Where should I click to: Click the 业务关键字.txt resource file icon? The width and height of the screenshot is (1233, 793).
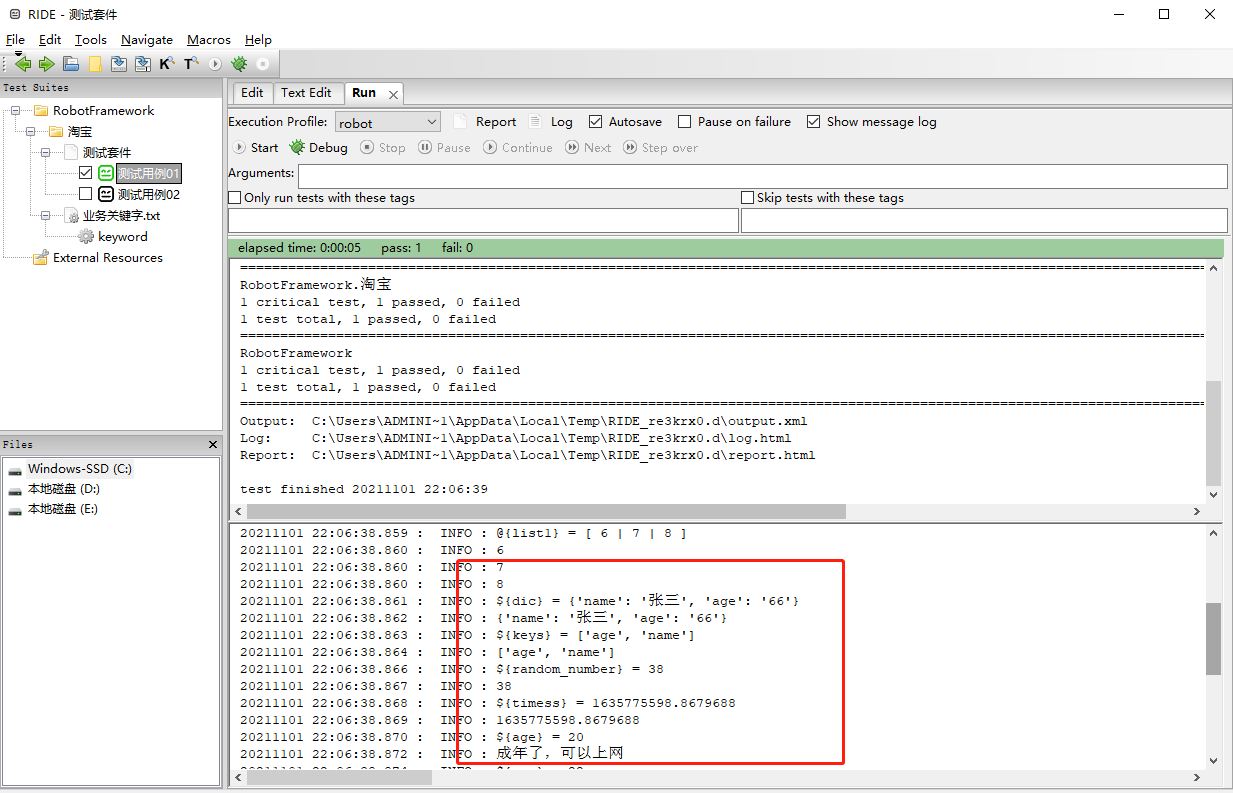72,215
